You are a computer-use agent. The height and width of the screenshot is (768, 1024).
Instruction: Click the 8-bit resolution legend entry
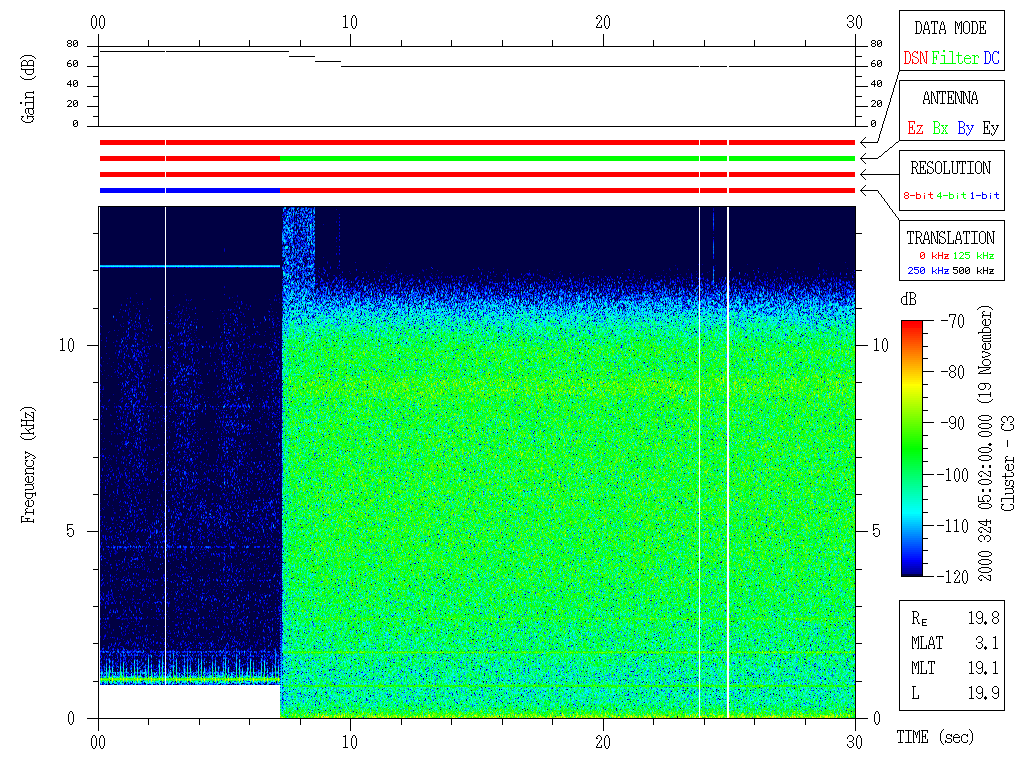coord(918,196)
